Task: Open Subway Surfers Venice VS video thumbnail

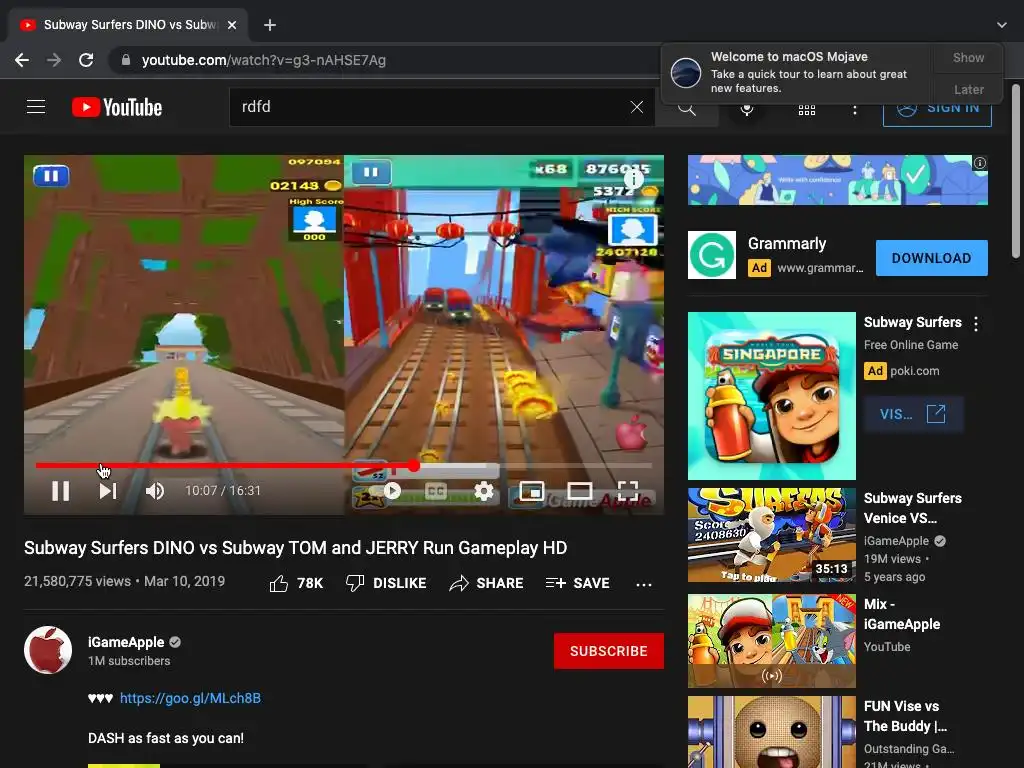Action: coord(771,535)
